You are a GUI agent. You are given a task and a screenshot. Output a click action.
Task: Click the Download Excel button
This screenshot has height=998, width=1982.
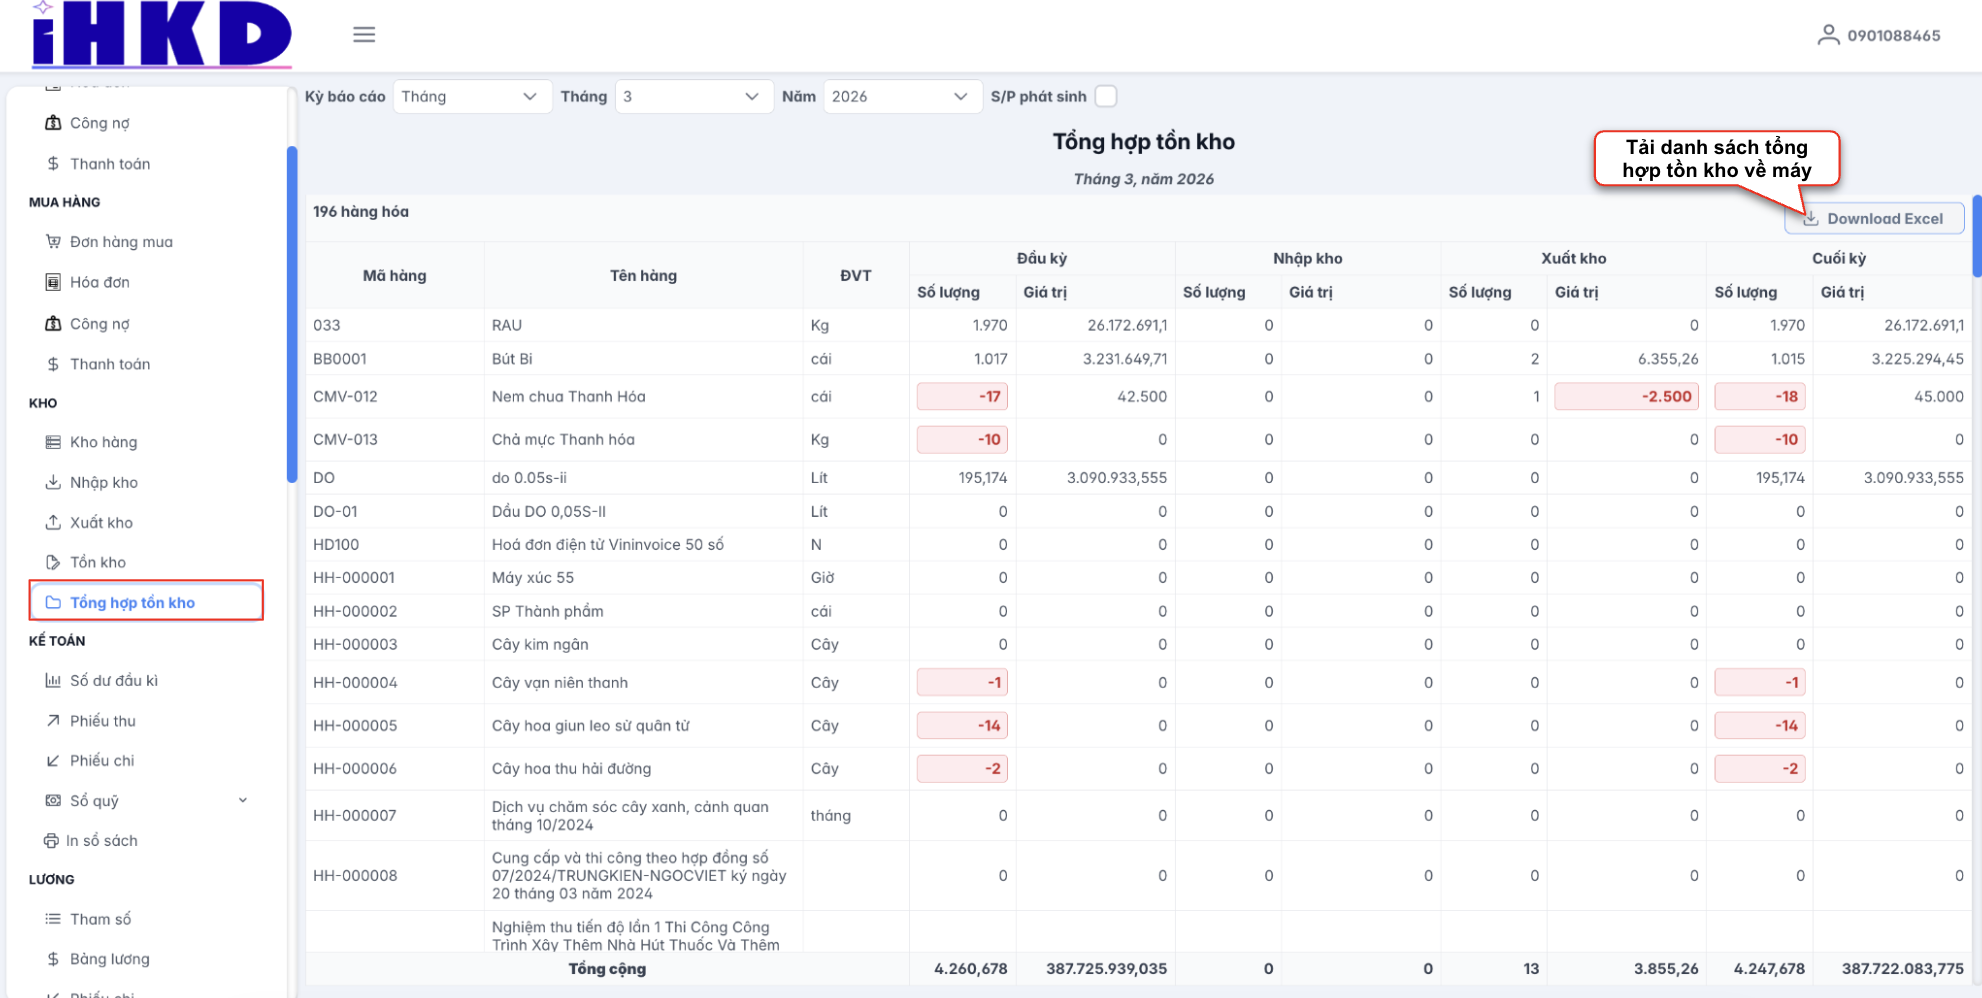1873,218
